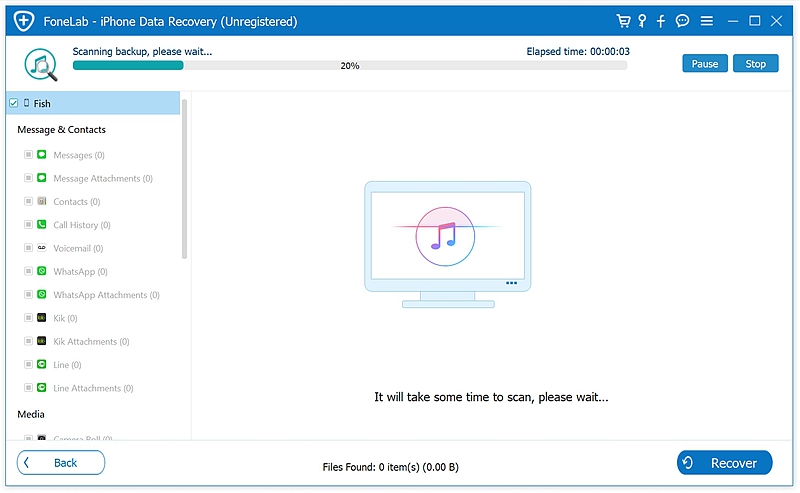Select Kik Attachments (0) category
The image size is (800, 493).
[x=91, y=341]
